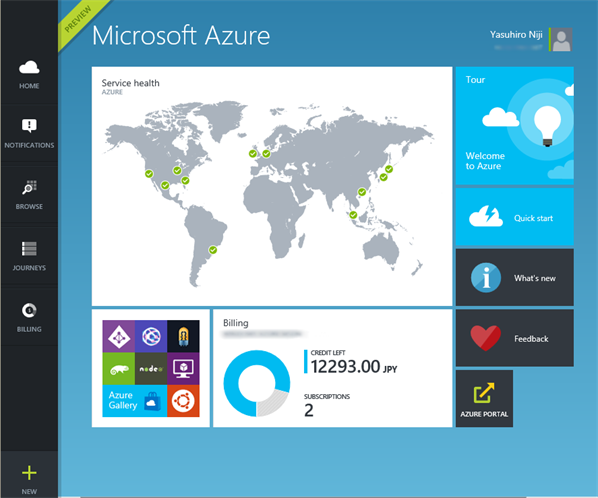Click the Azure Gallery shopping bag icon

(153, 402)
